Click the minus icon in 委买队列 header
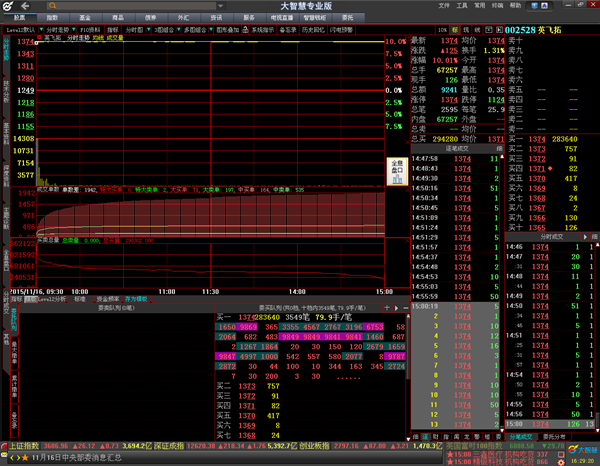Viewport: 600px width, 466px height. pos(406,308)
